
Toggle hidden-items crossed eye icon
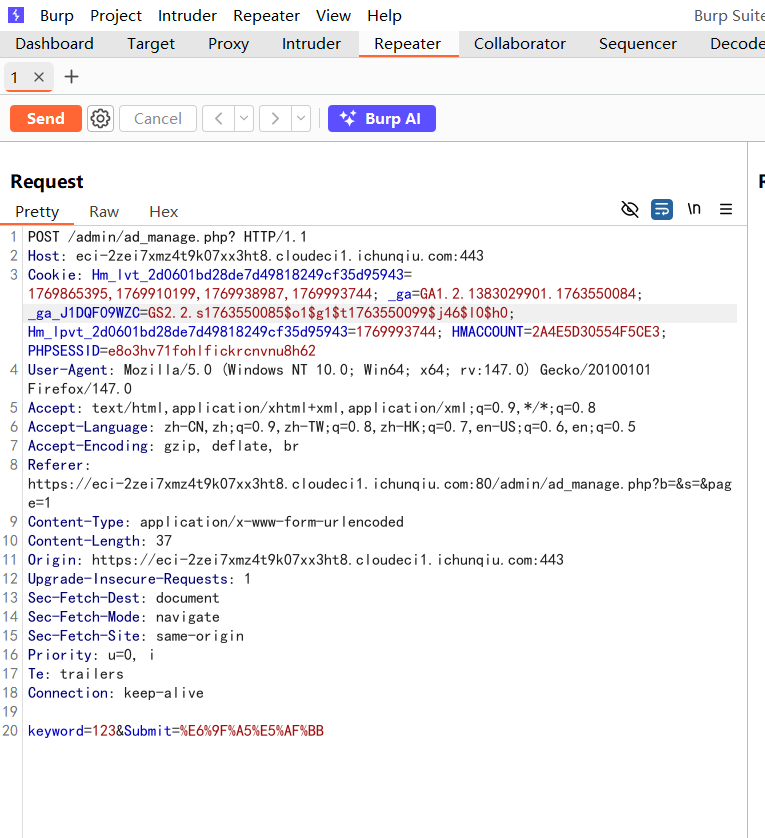(x=630, y=209)
